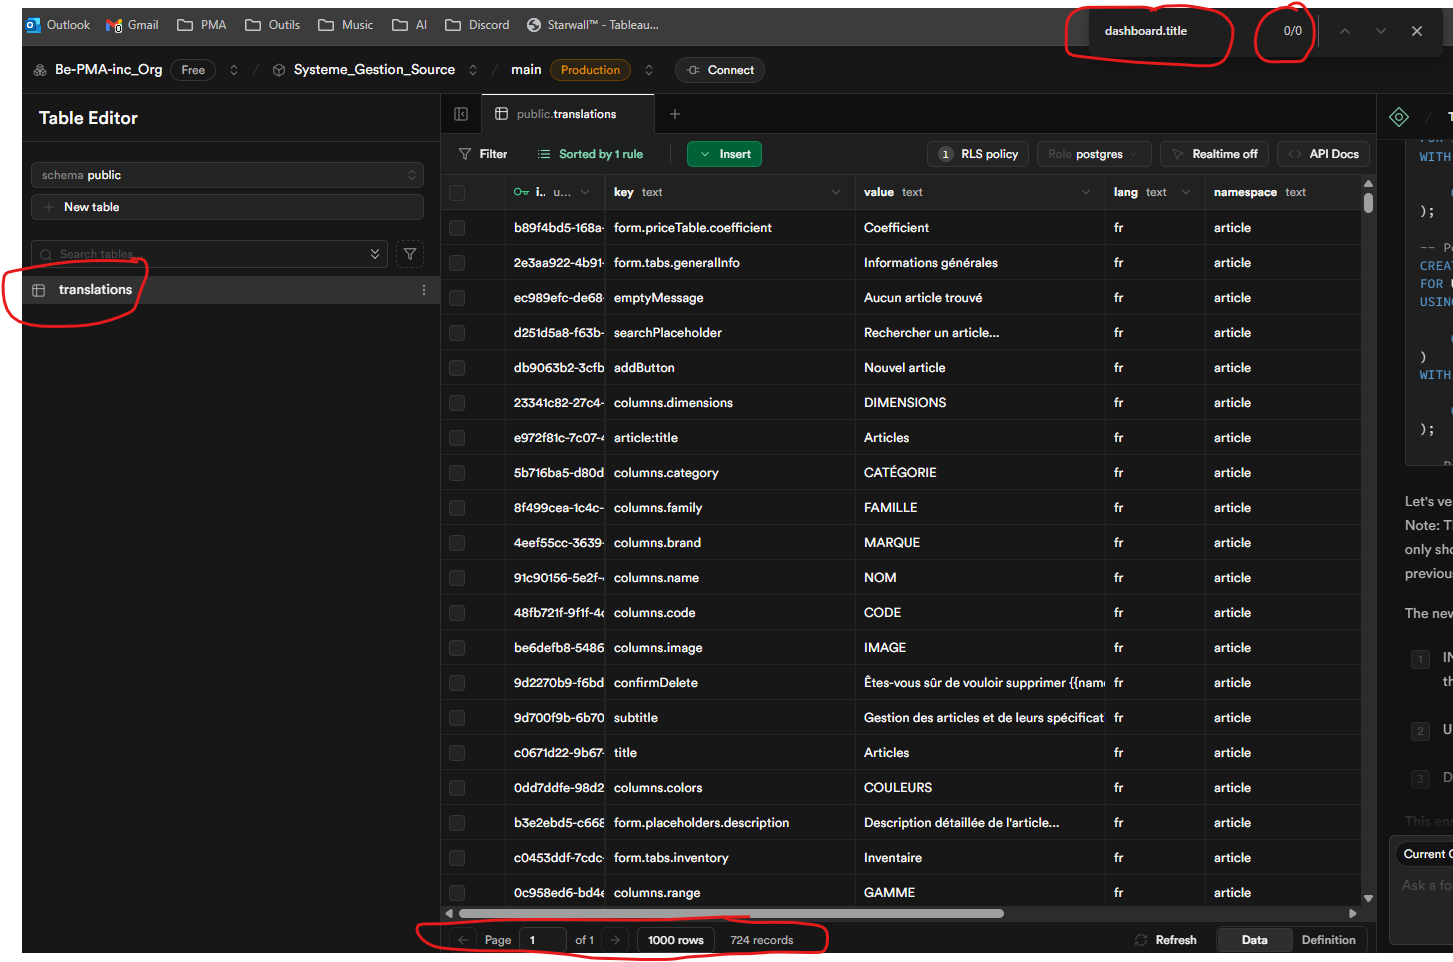Toggle the sidebar collapse icon
1453x962 pixels.
point(461,114)
